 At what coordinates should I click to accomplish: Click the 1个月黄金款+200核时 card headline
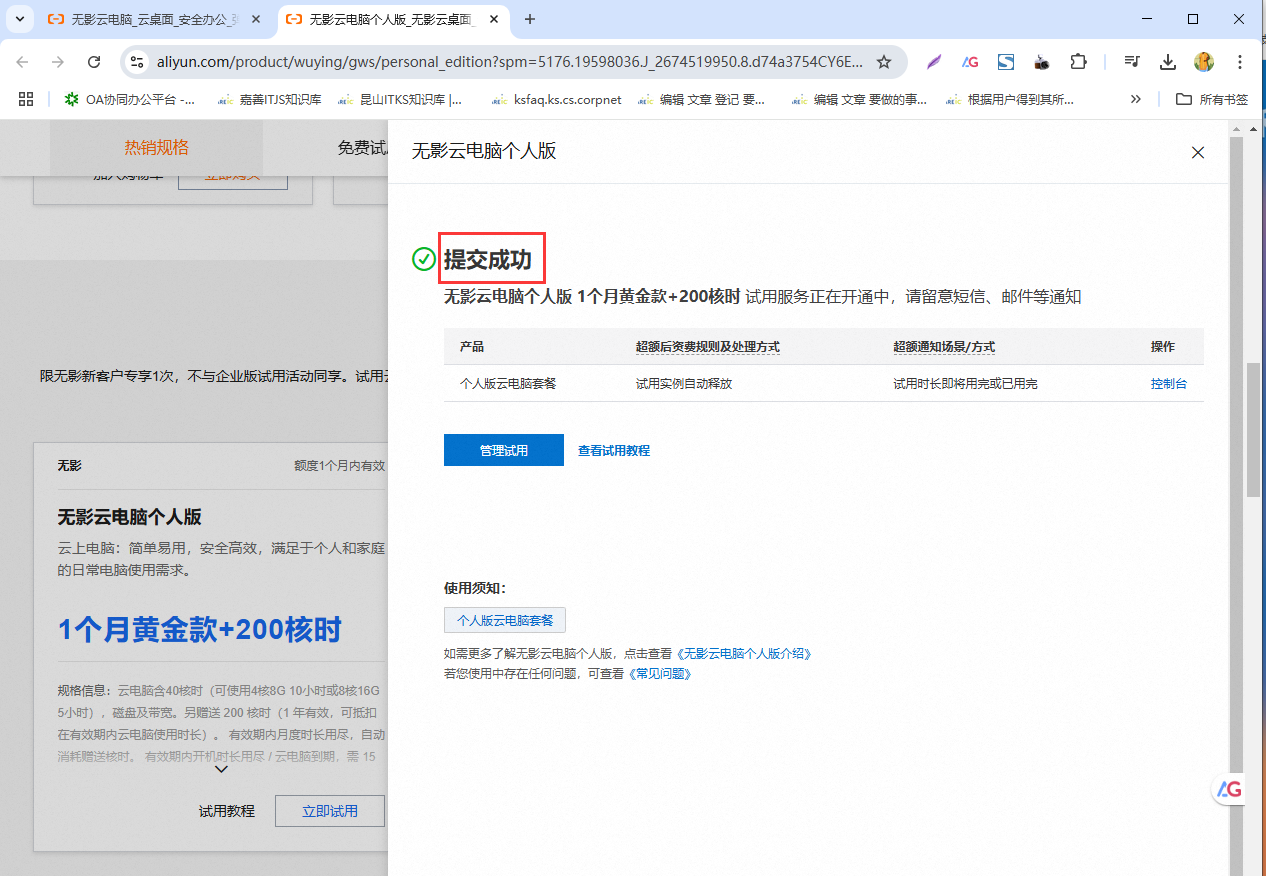tap(200, 630)
